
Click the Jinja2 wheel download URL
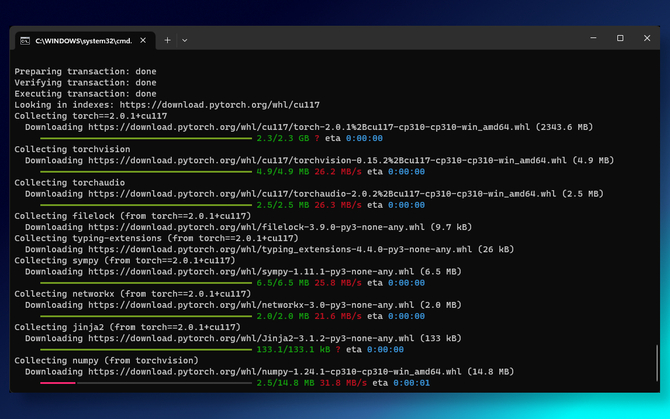click(251, 338)
